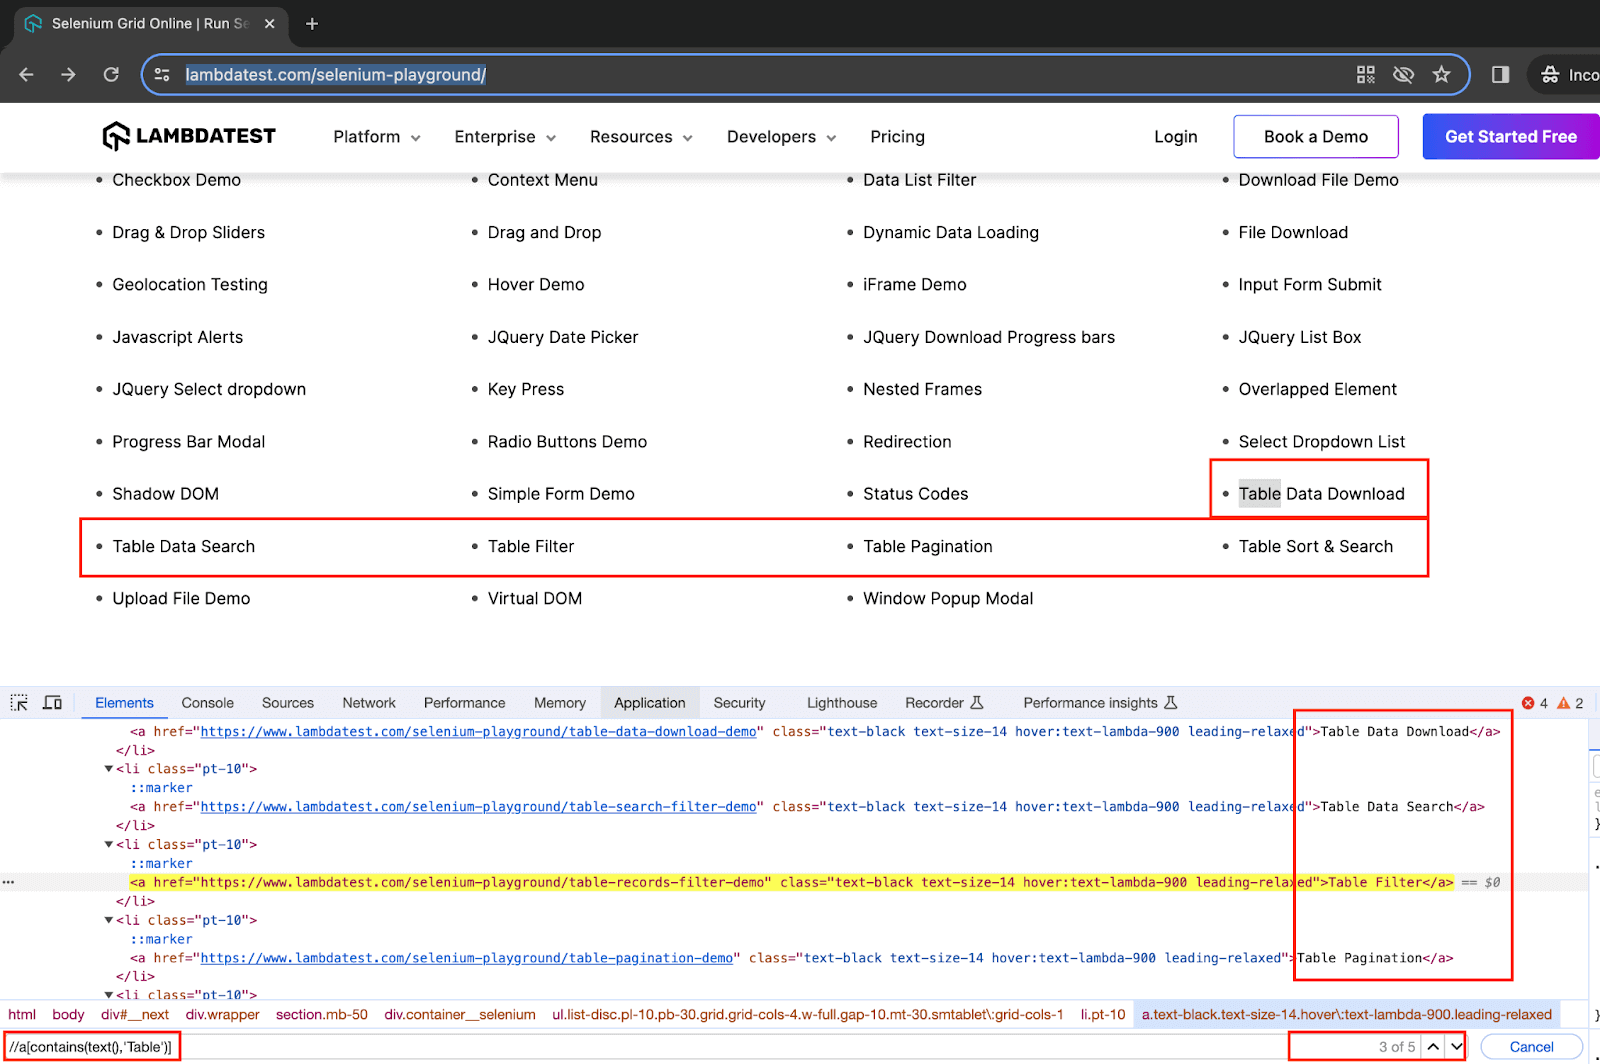This screenshot has height=1064, width=1600.
Task: Open the Upload File Demo link
Action: tap(181, 598)
